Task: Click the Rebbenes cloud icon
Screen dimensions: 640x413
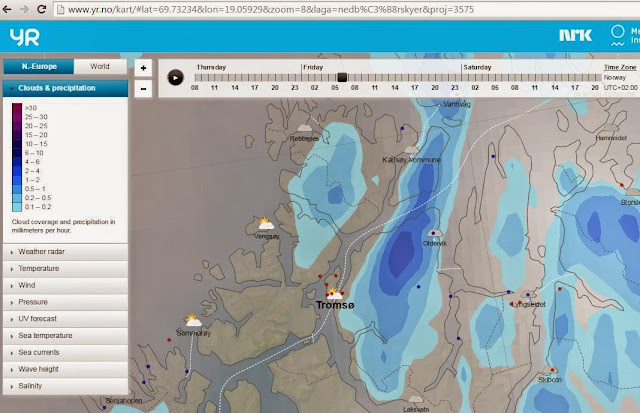Action: coord(304,128)
